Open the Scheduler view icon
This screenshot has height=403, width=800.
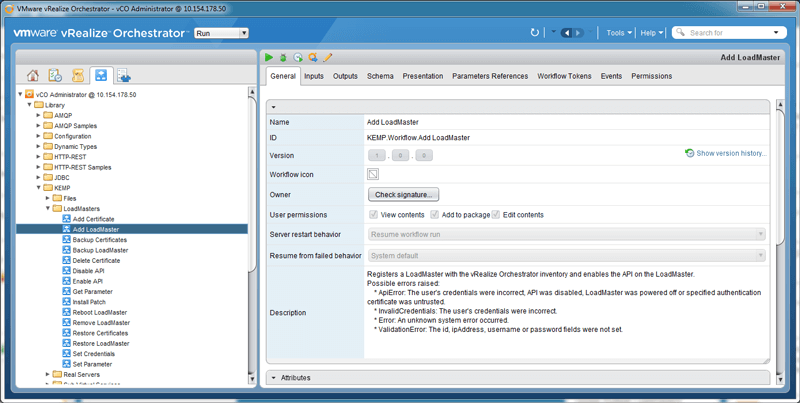point(55,75)
